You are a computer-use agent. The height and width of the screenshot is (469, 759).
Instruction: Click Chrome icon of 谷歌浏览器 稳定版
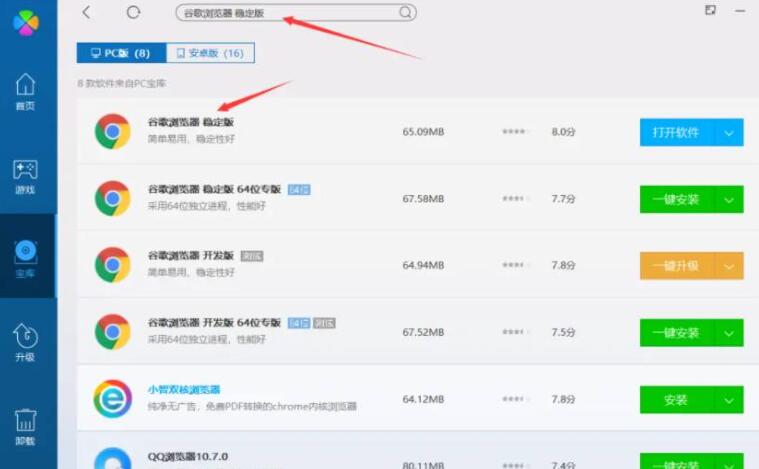pyautogui.click(x=112, y=132)
